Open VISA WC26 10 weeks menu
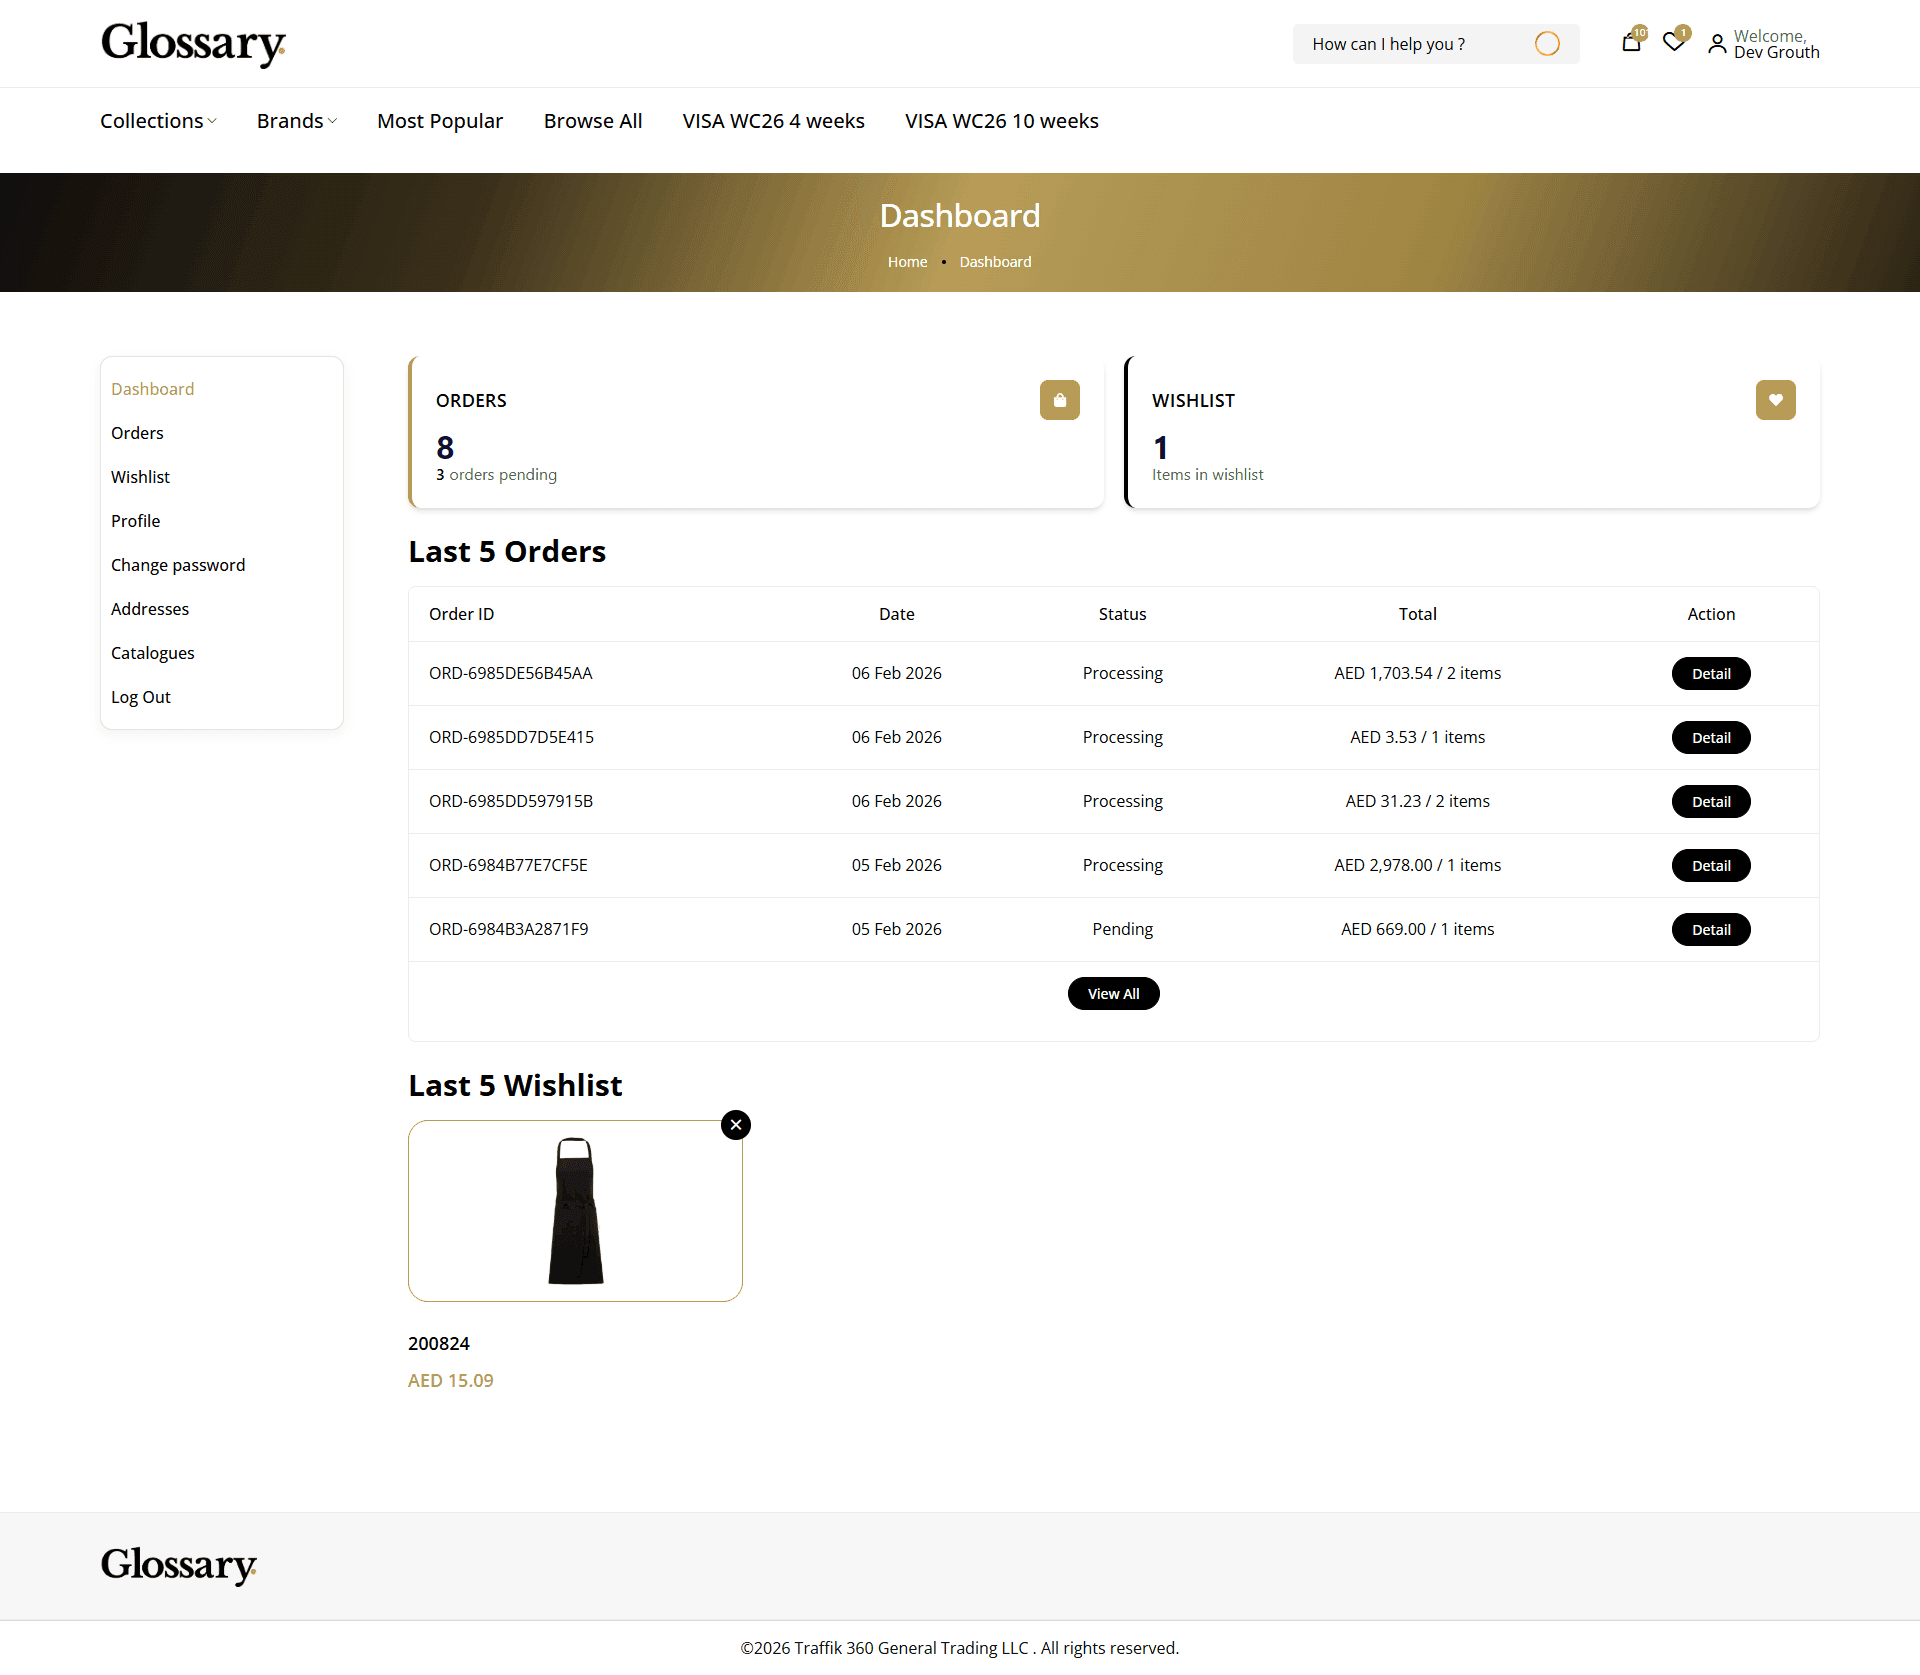1920x1675 pixels. click(x=1002, y=121)
